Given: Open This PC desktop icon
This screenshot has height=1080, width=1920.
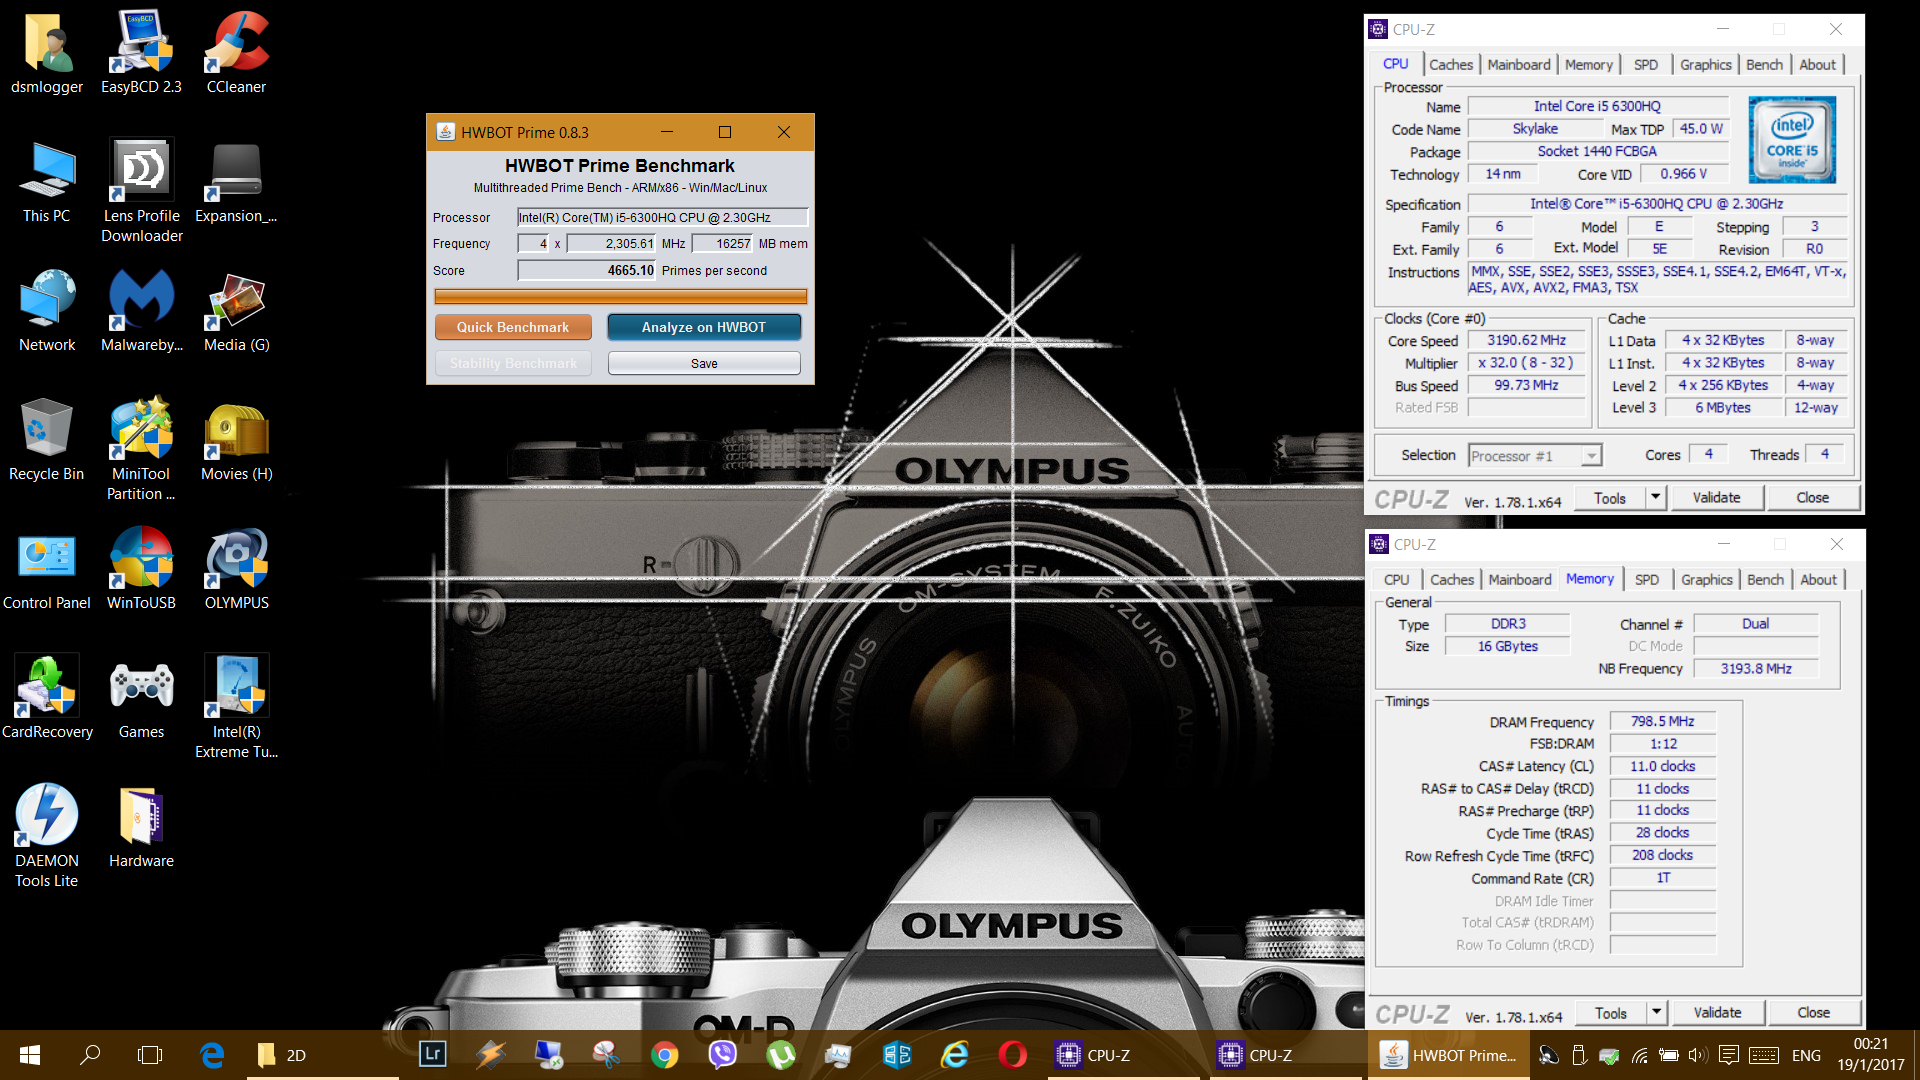Looking at the screenshot, I should [x=47, y=183].
